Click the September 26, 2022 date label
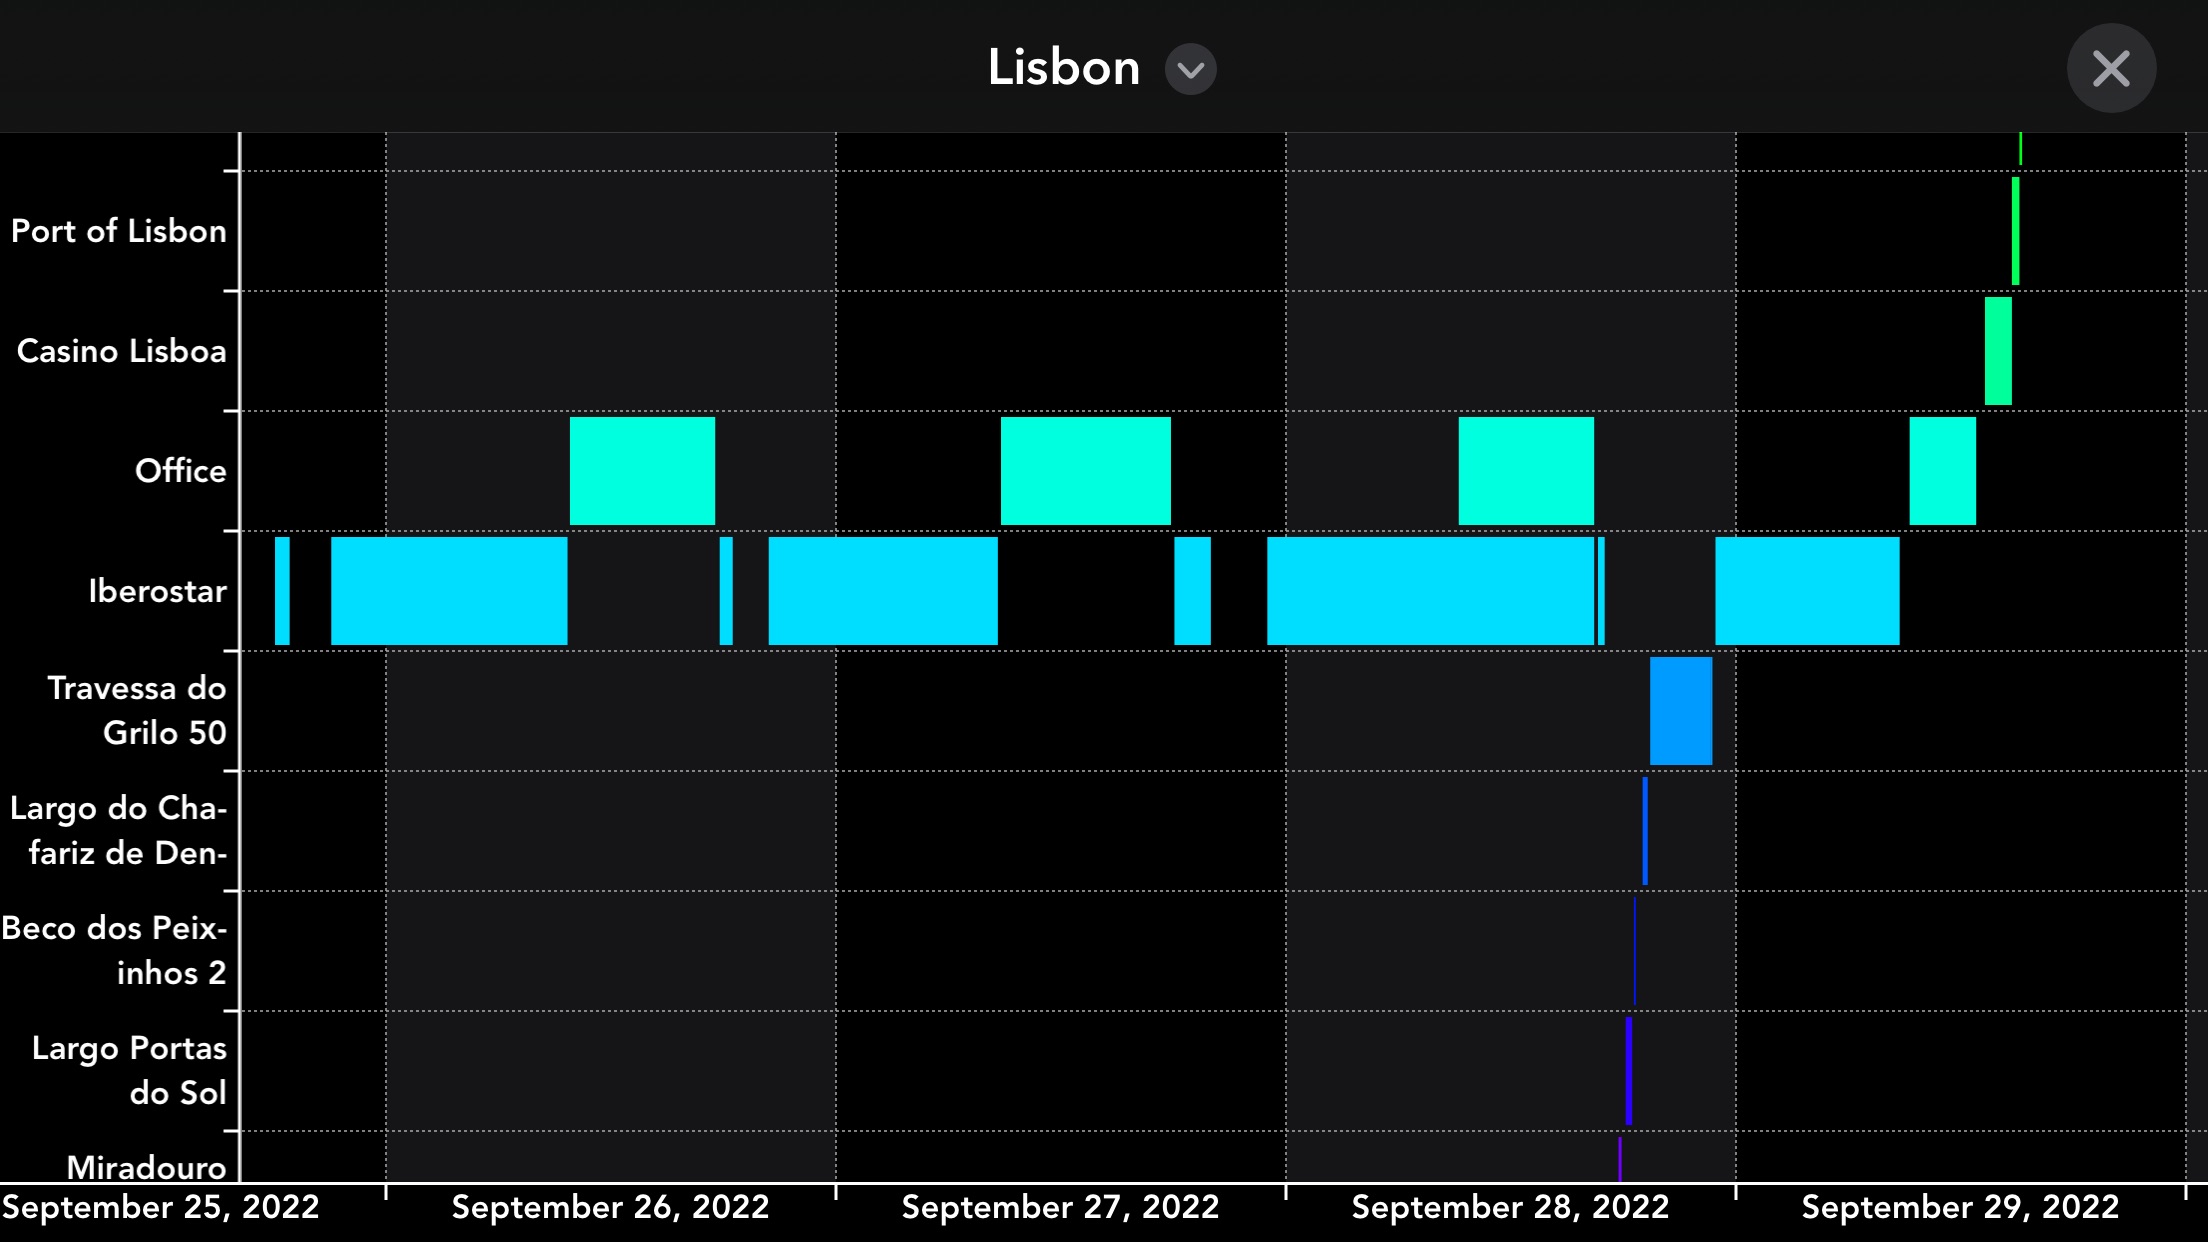The width and height of the screenshot is (2208, 1242). coord(610,1207)
